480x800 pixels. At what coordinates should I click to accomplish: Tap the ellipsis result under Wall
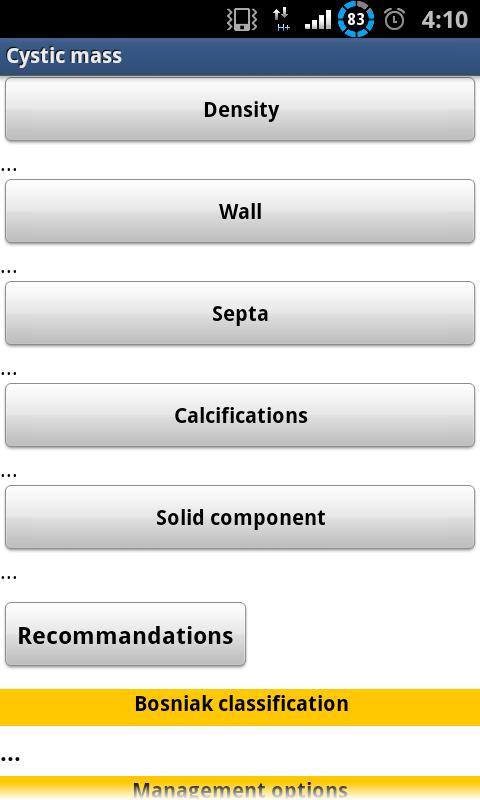tap(9, 271)
